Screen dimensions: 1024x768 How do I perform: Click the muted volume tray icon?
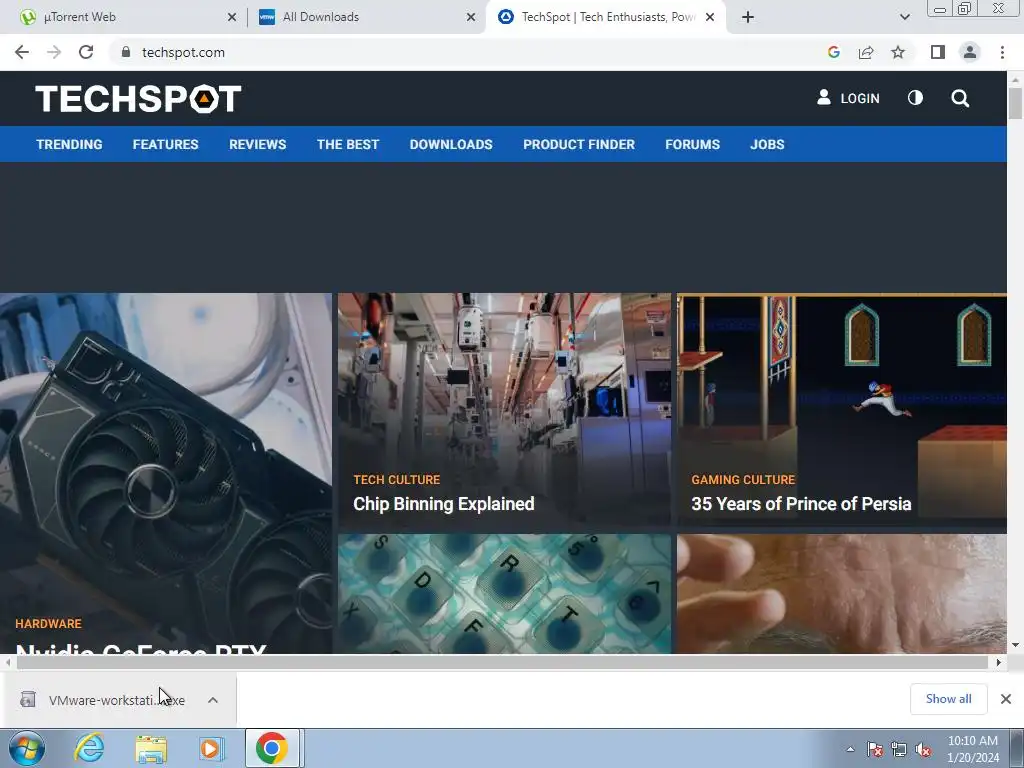click(x=923, y=749)
